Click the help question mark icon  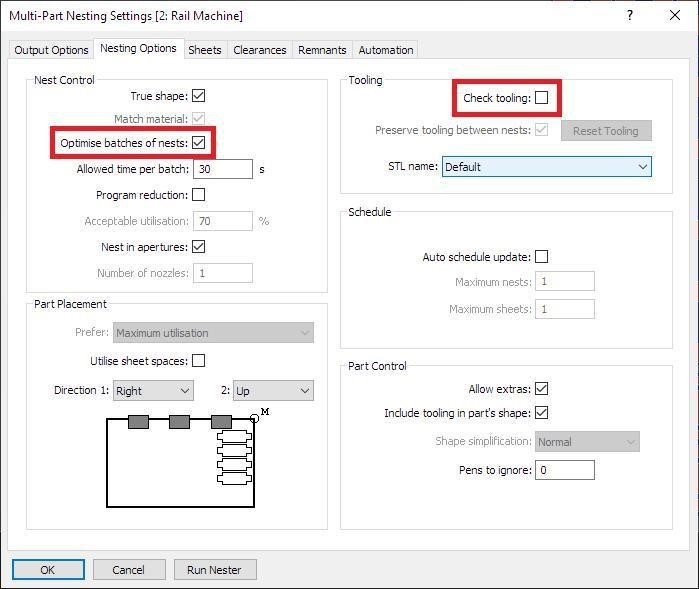coord(629,15)
